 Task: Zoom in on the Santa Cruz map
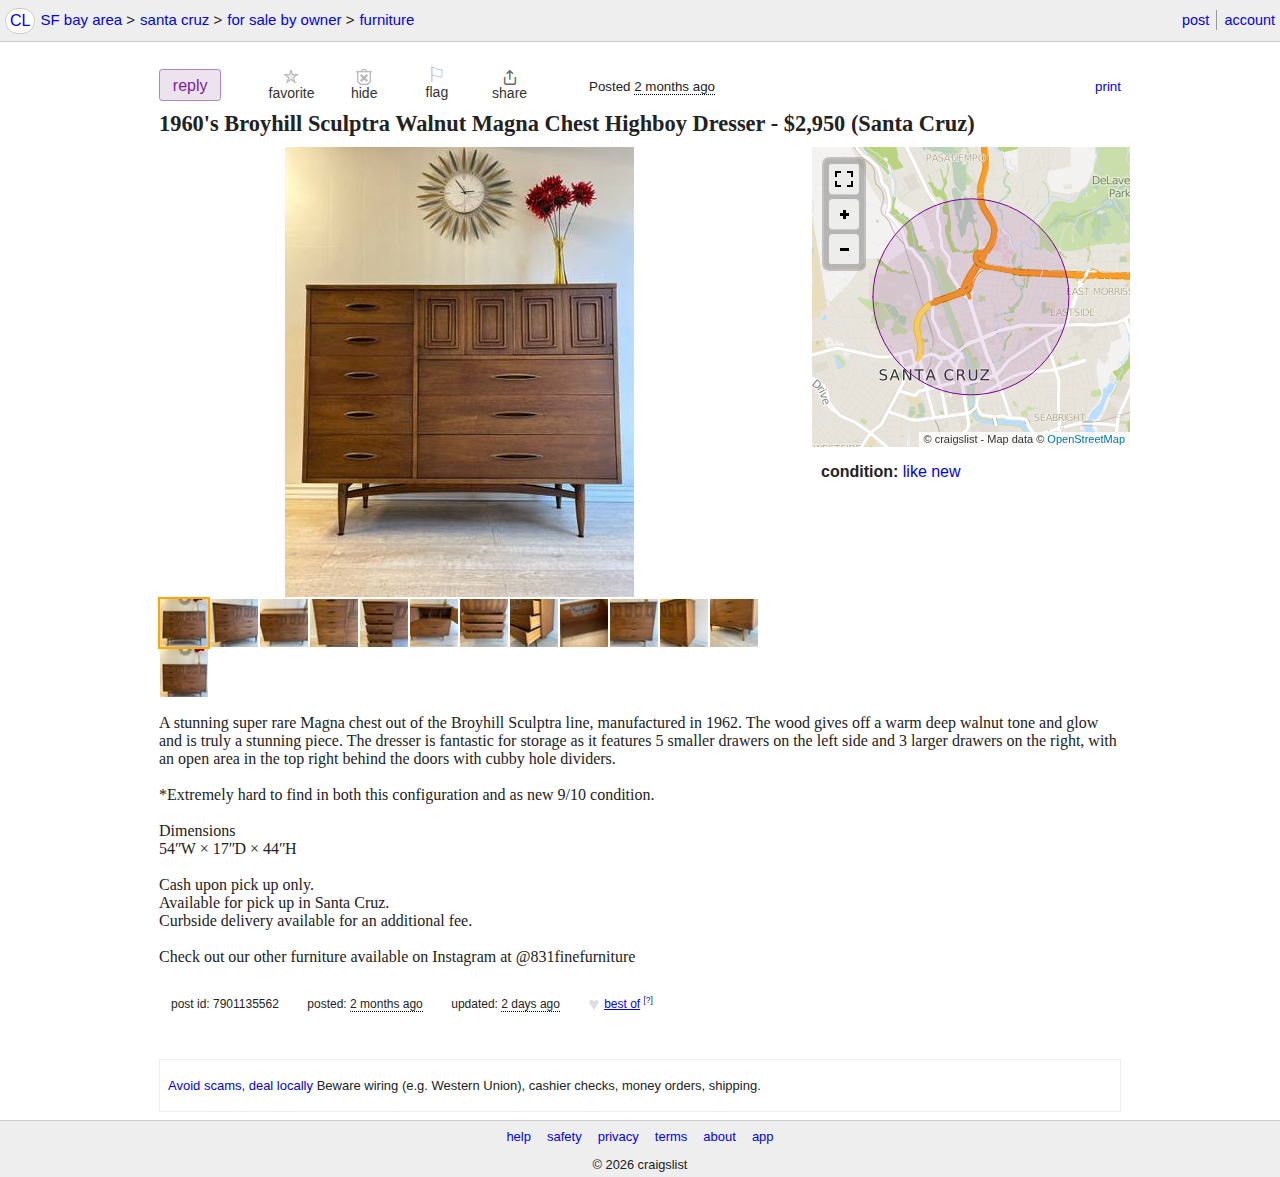(844, 214)
